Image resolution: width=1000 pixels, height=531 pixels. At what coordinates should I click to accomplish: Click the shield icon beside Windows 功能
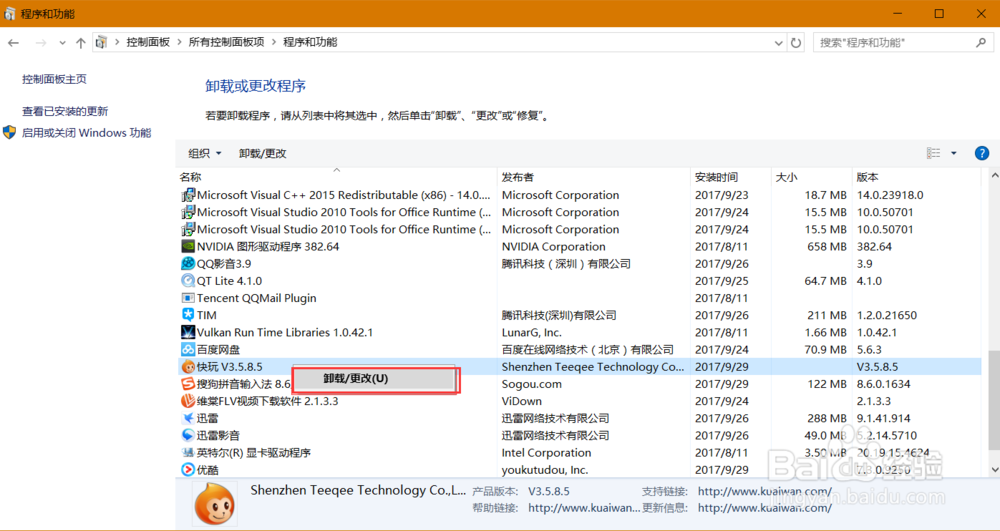(x=10, y=133)
